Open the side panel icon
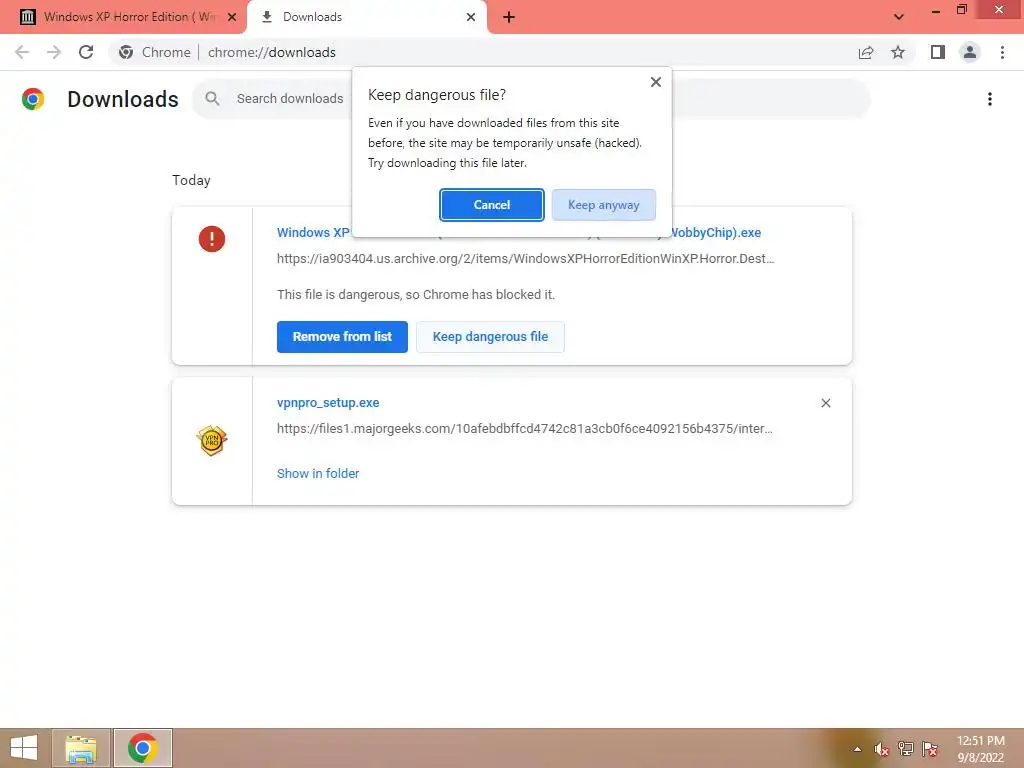 click(938, 52)
